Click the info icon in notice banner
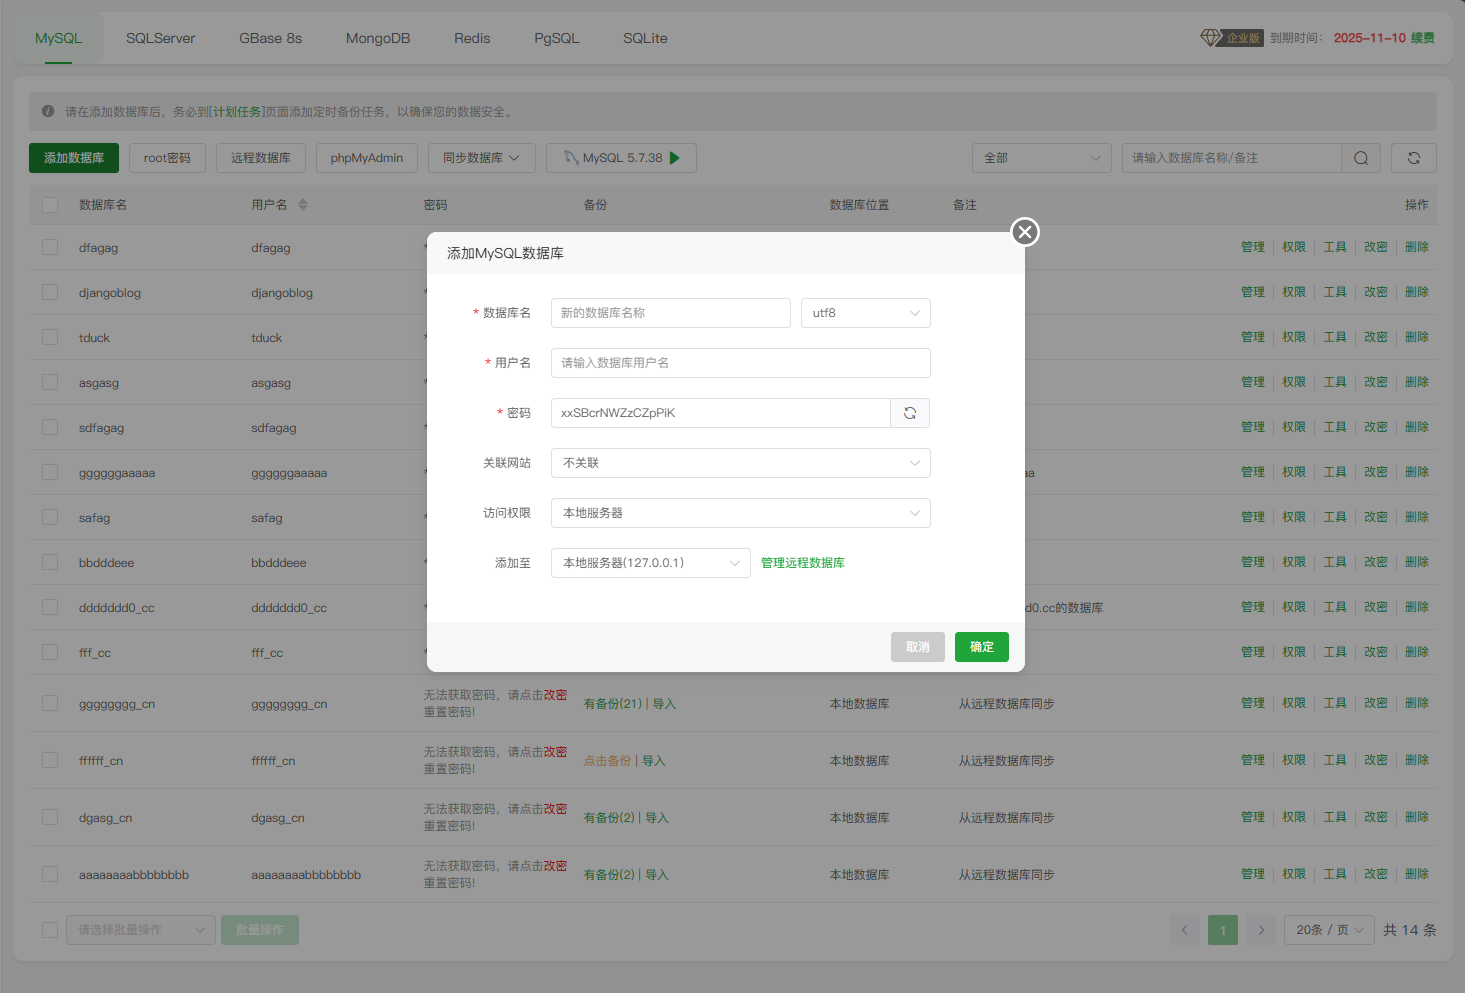Image resolution: width=1465 pixels, height=993 pixels. 48,111
